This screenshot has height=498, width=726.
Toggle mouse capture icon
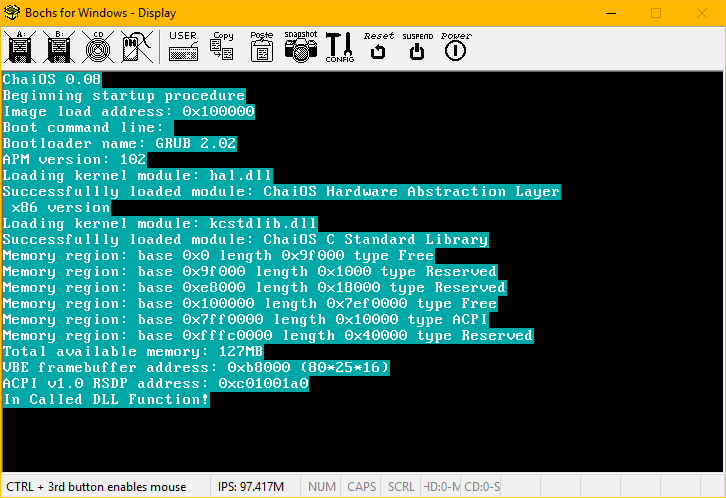coord(137,47)
